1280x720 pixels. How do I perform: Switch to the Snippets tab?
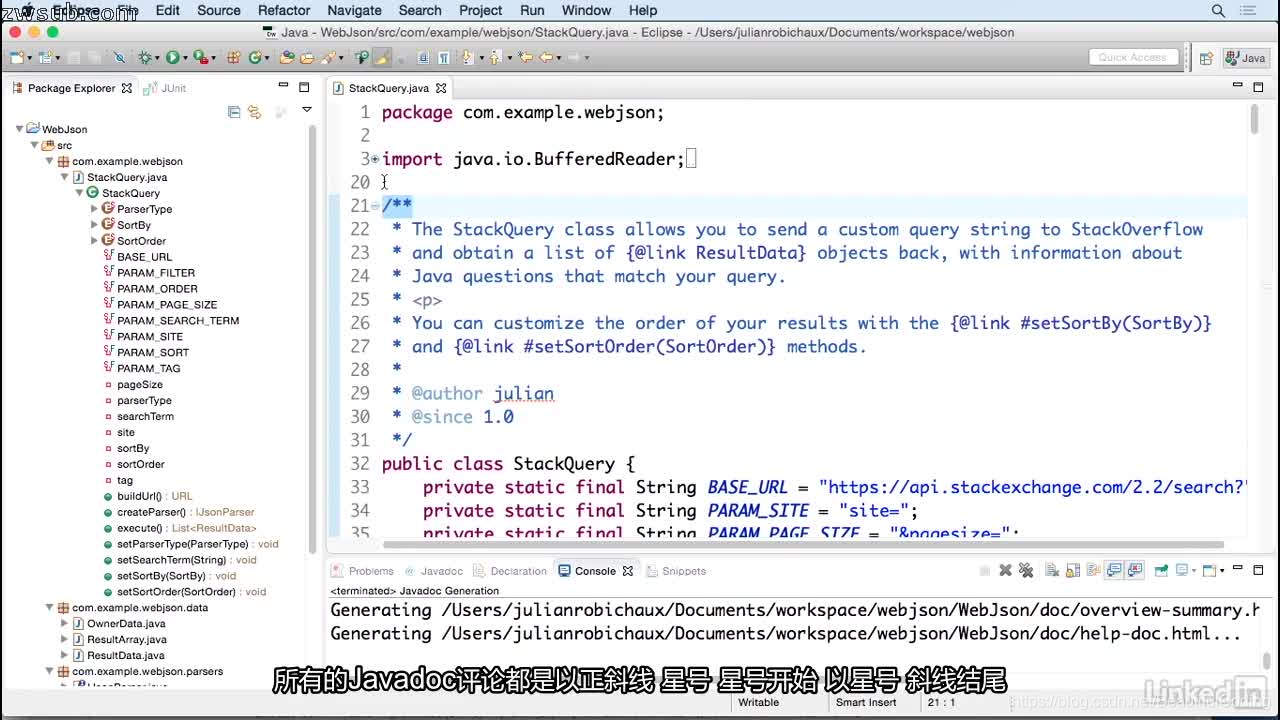coord(676,571)
